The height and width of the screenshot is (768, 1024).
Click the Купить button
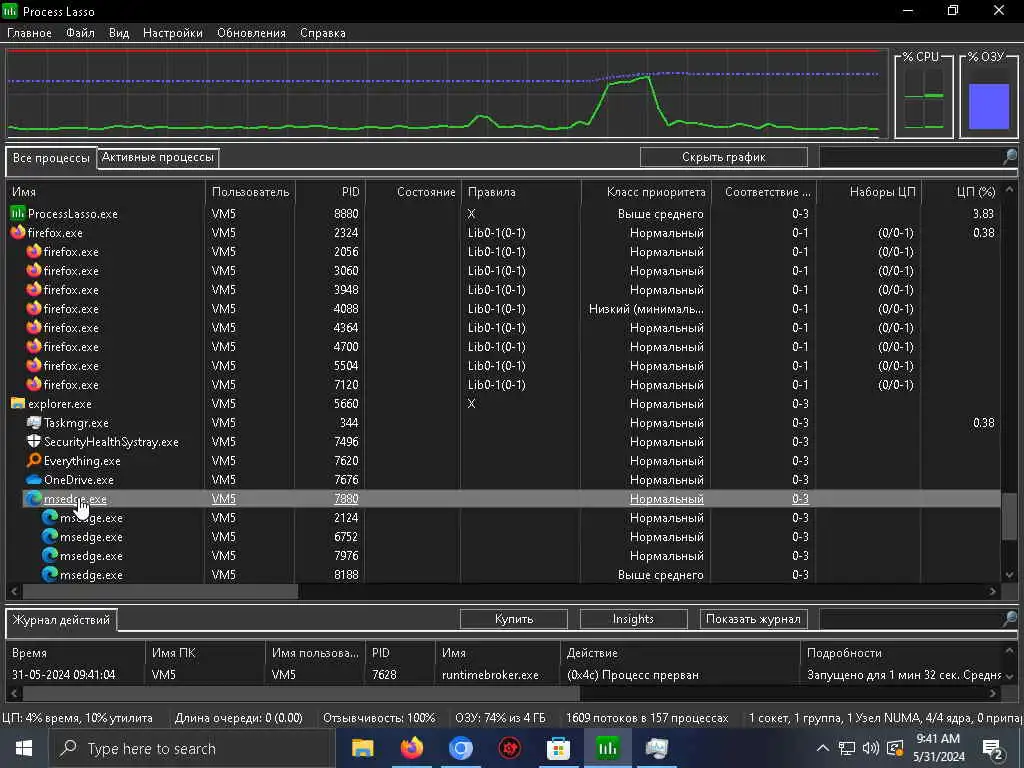(514, 618)
